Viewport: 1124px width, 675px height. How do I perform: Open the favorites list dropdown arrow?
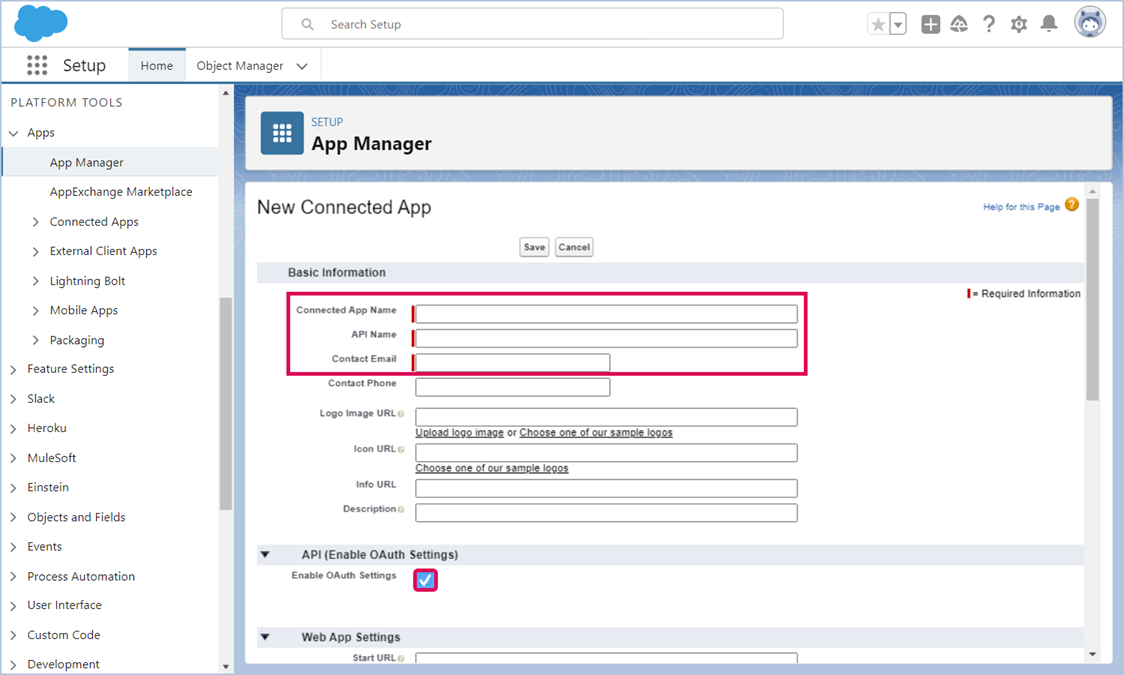pyautogui.click(x=897, y=24)
